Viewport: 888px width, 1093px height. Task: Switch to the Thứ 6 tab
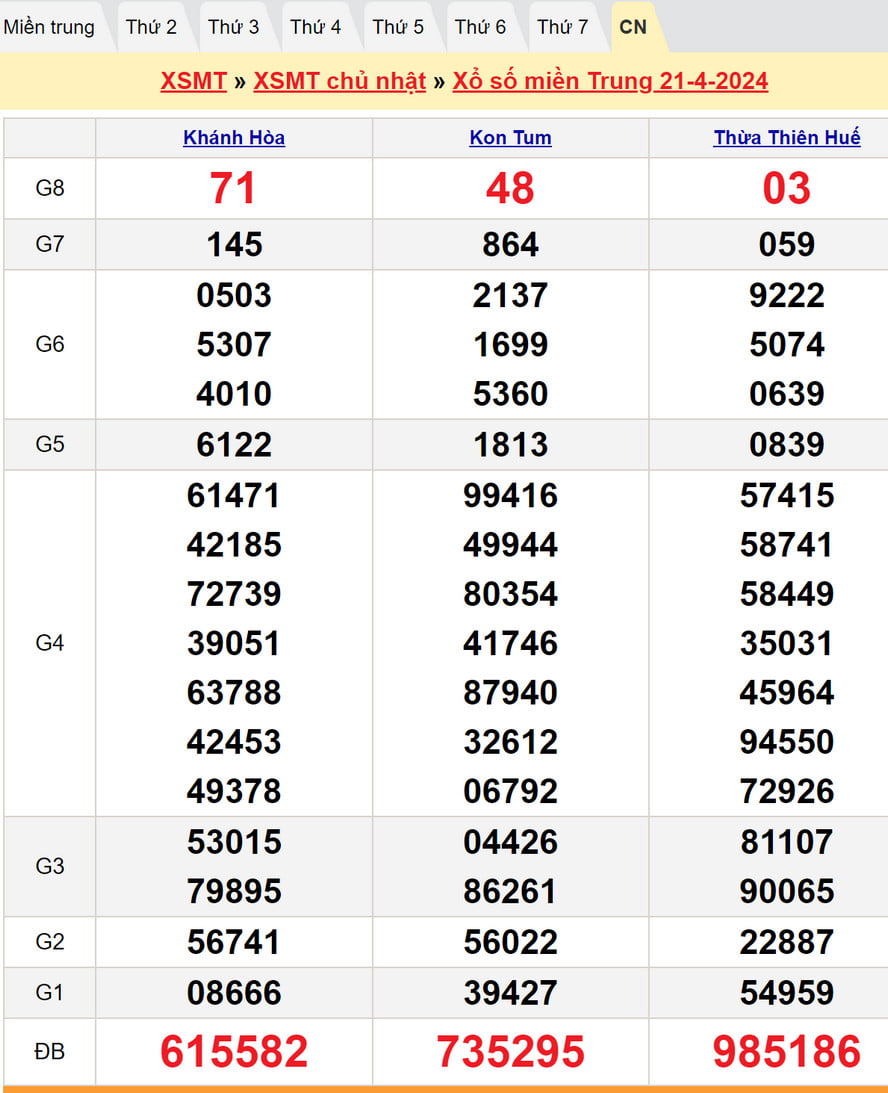(480, 27)
